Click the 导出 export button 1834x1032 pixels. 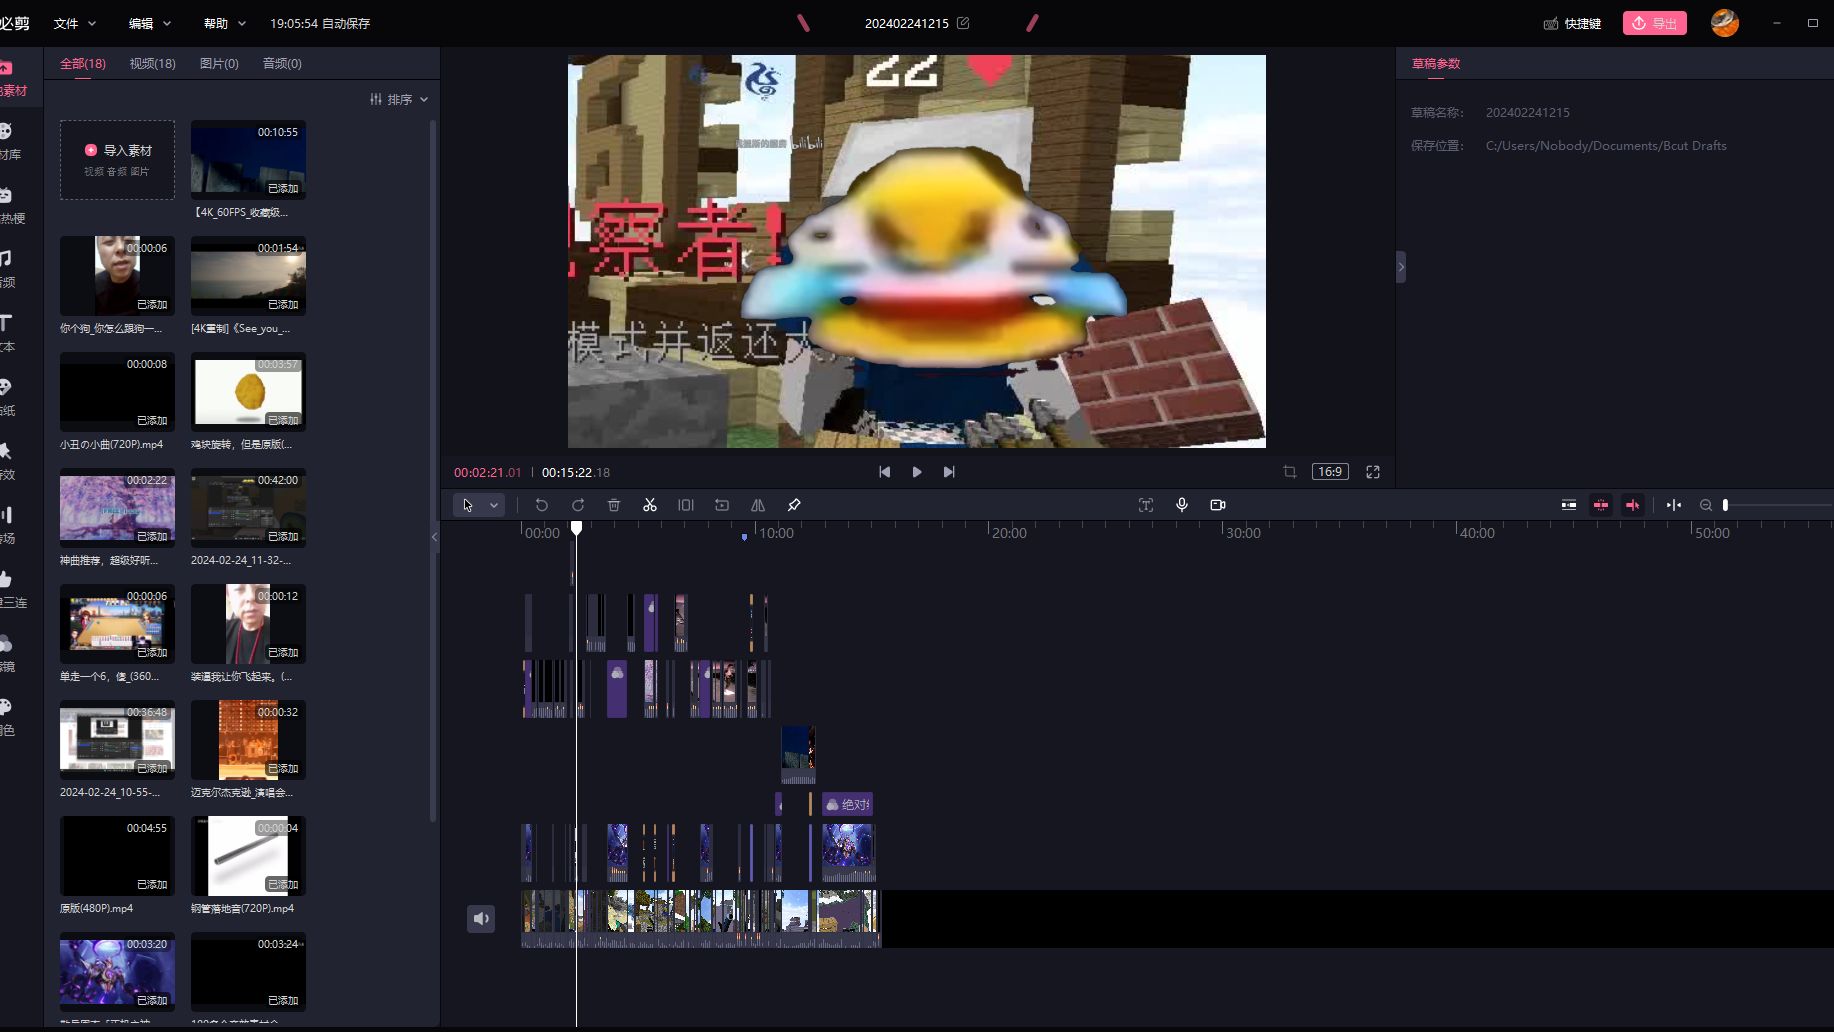(x=1655, y=23)
